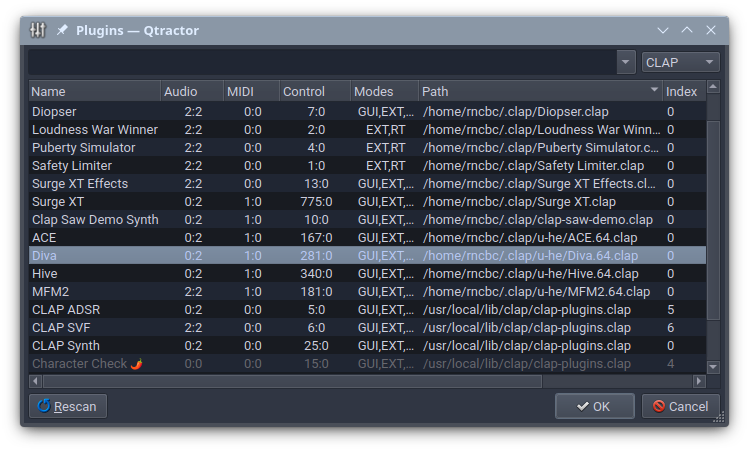The width and height of the screenshot is (749, 451).
Task: Select the Surge XT plugin row
Action: pos(367,202)
